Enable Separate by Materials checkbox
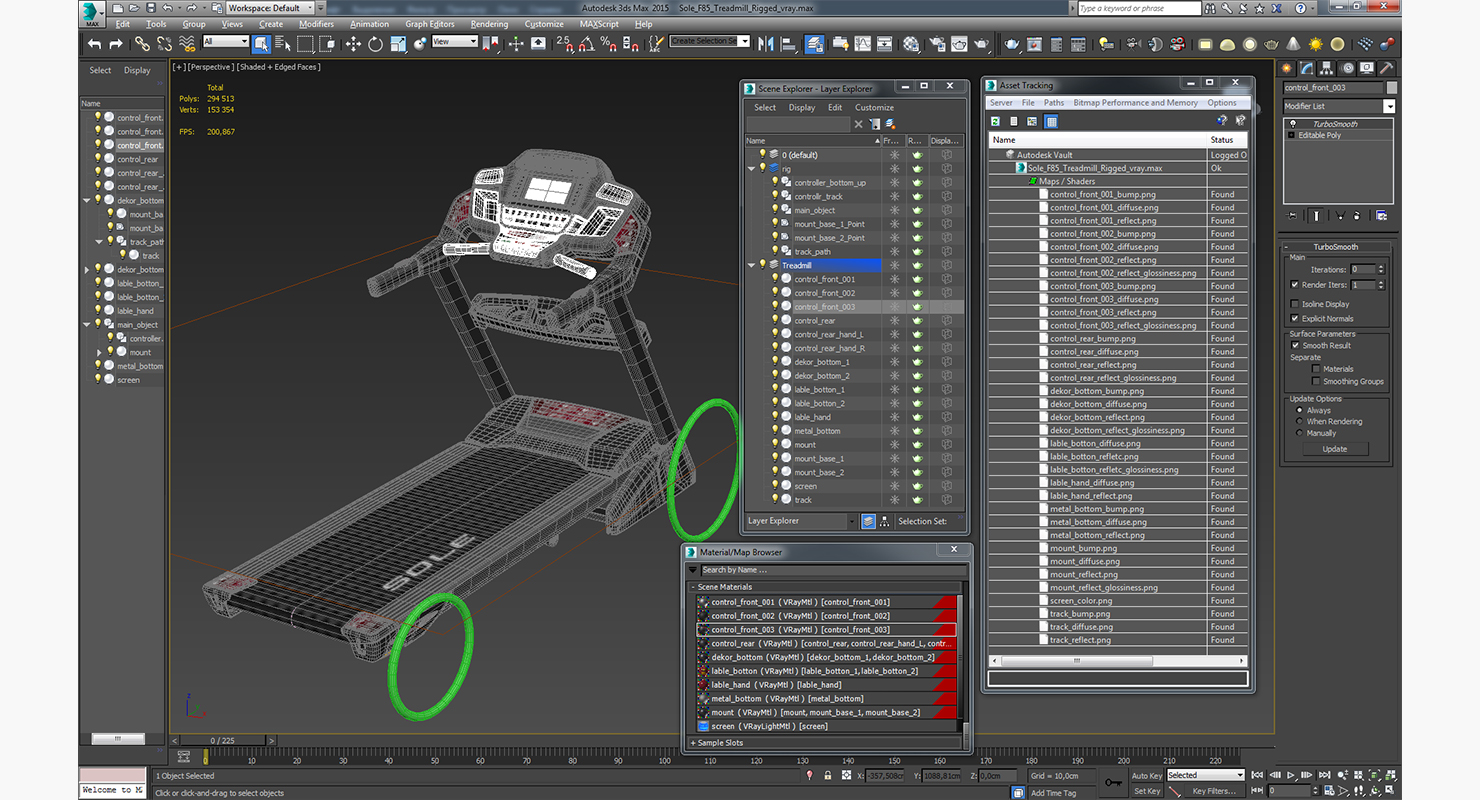The height and width of the screenshot is (800, 1480). [x=1316, y=368]
